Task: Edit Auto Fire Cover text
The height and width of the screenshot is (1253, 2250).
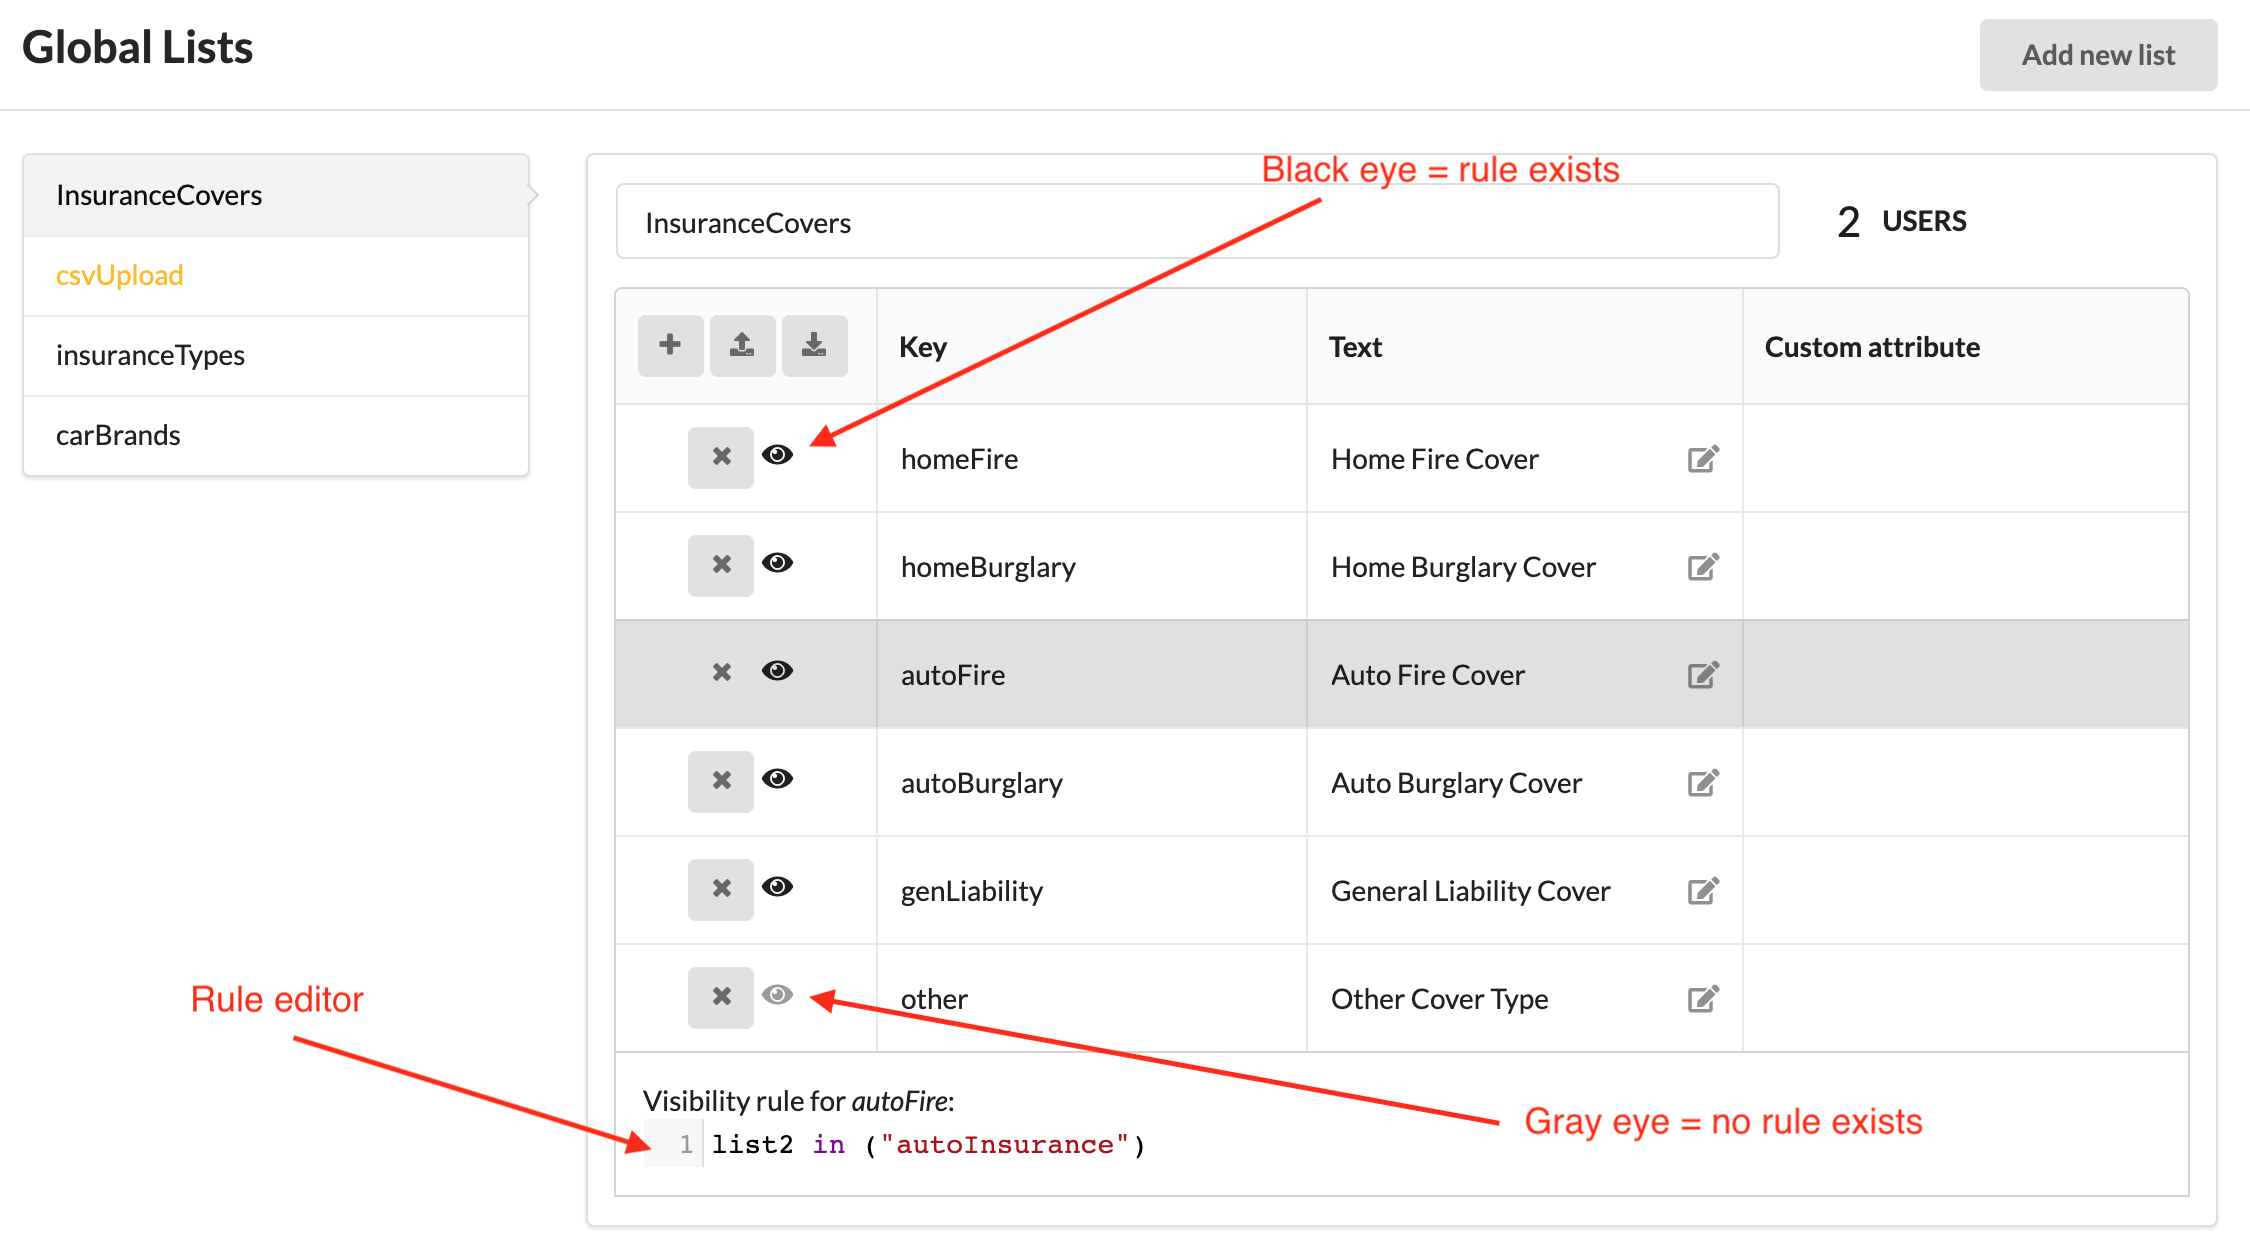Action: [x=1703, y=675]
